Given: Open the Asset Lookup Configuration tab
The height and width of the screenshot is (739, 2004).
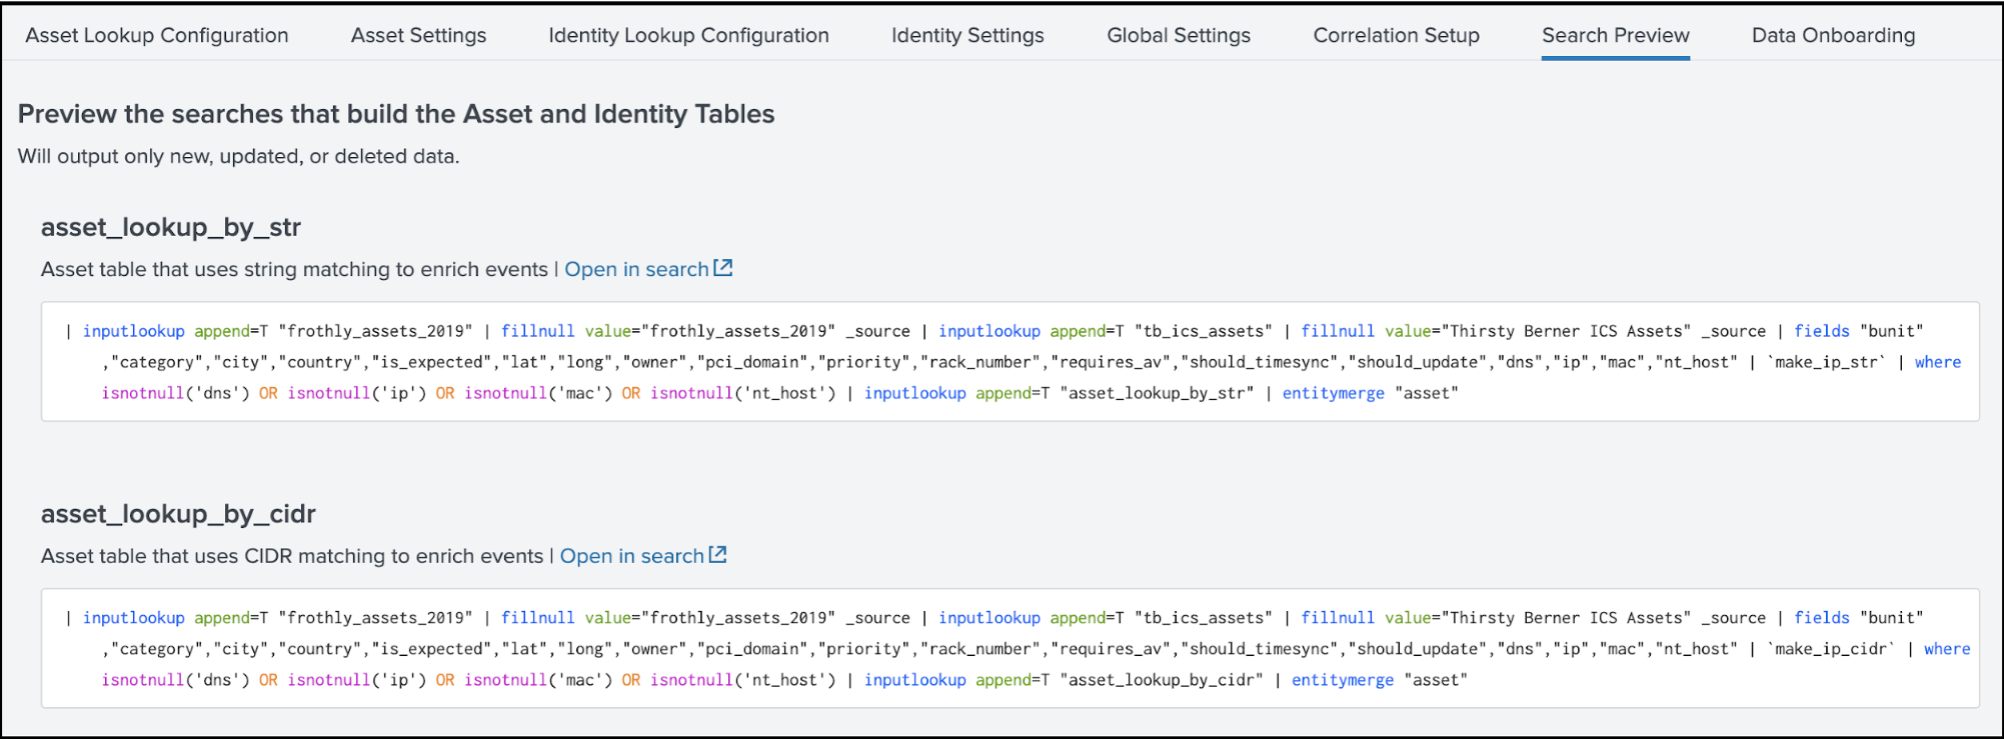Looking at the screenshot, I should (157, 35).
